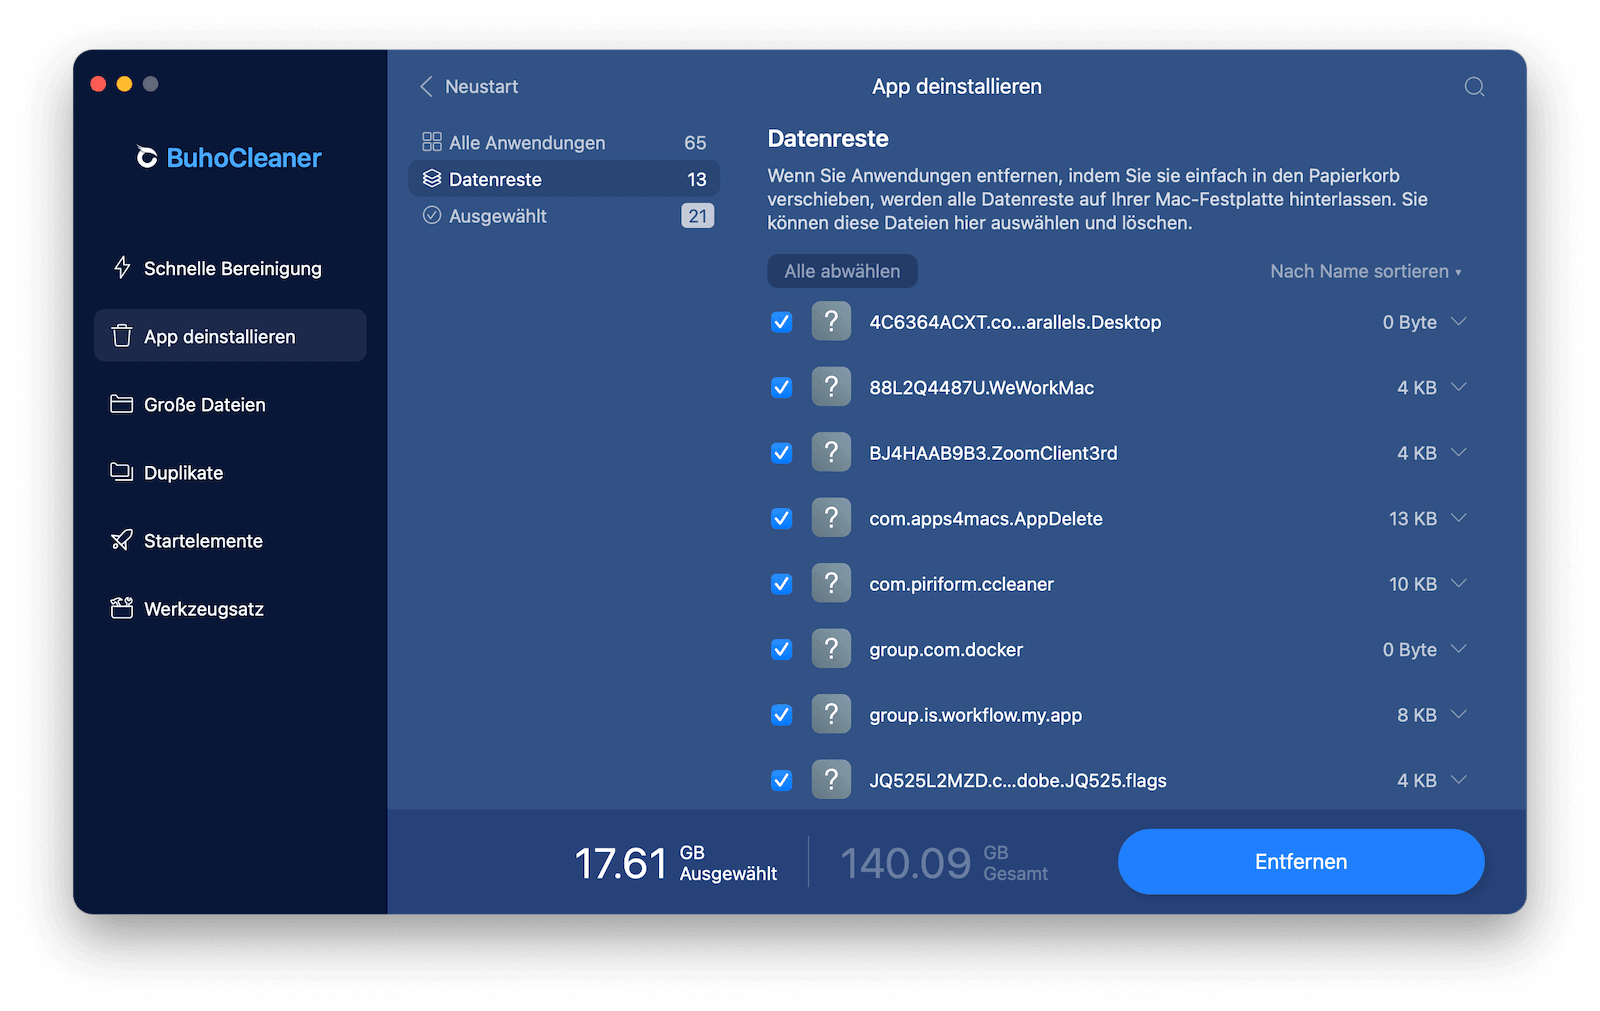Uncheck the JQ525L2MZD flags checkbox

[x=782, y=780]
